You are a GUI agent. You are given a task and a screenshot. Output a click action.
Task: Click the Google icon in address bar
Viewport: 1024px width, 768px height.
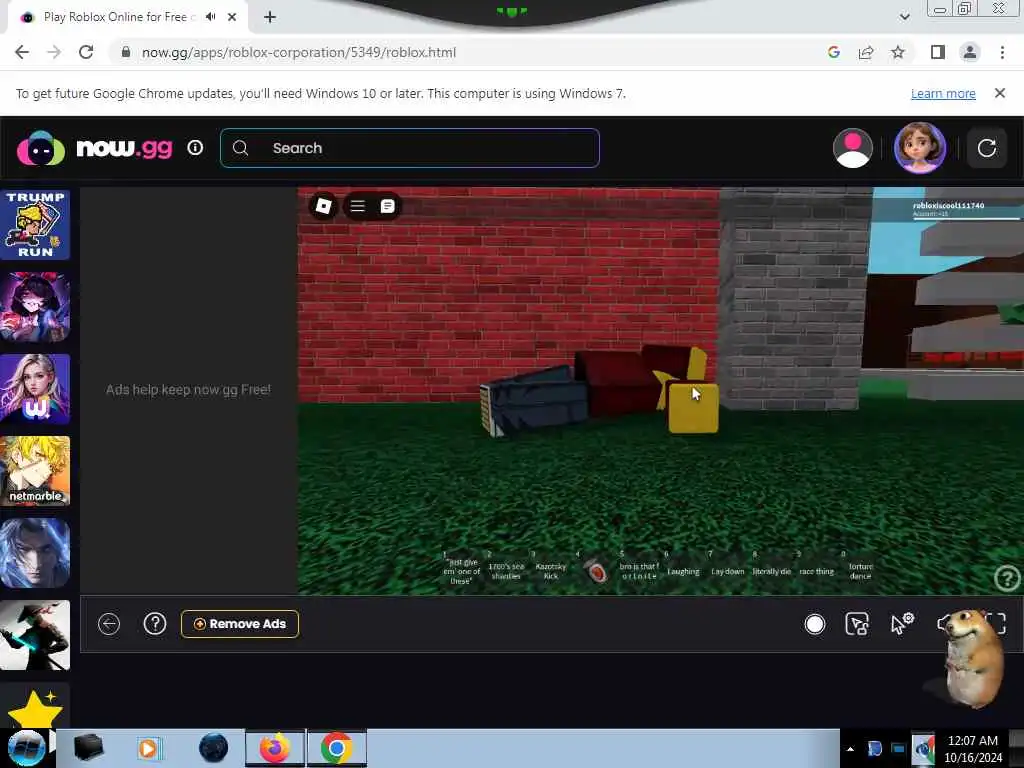click(x=833, y=52)
